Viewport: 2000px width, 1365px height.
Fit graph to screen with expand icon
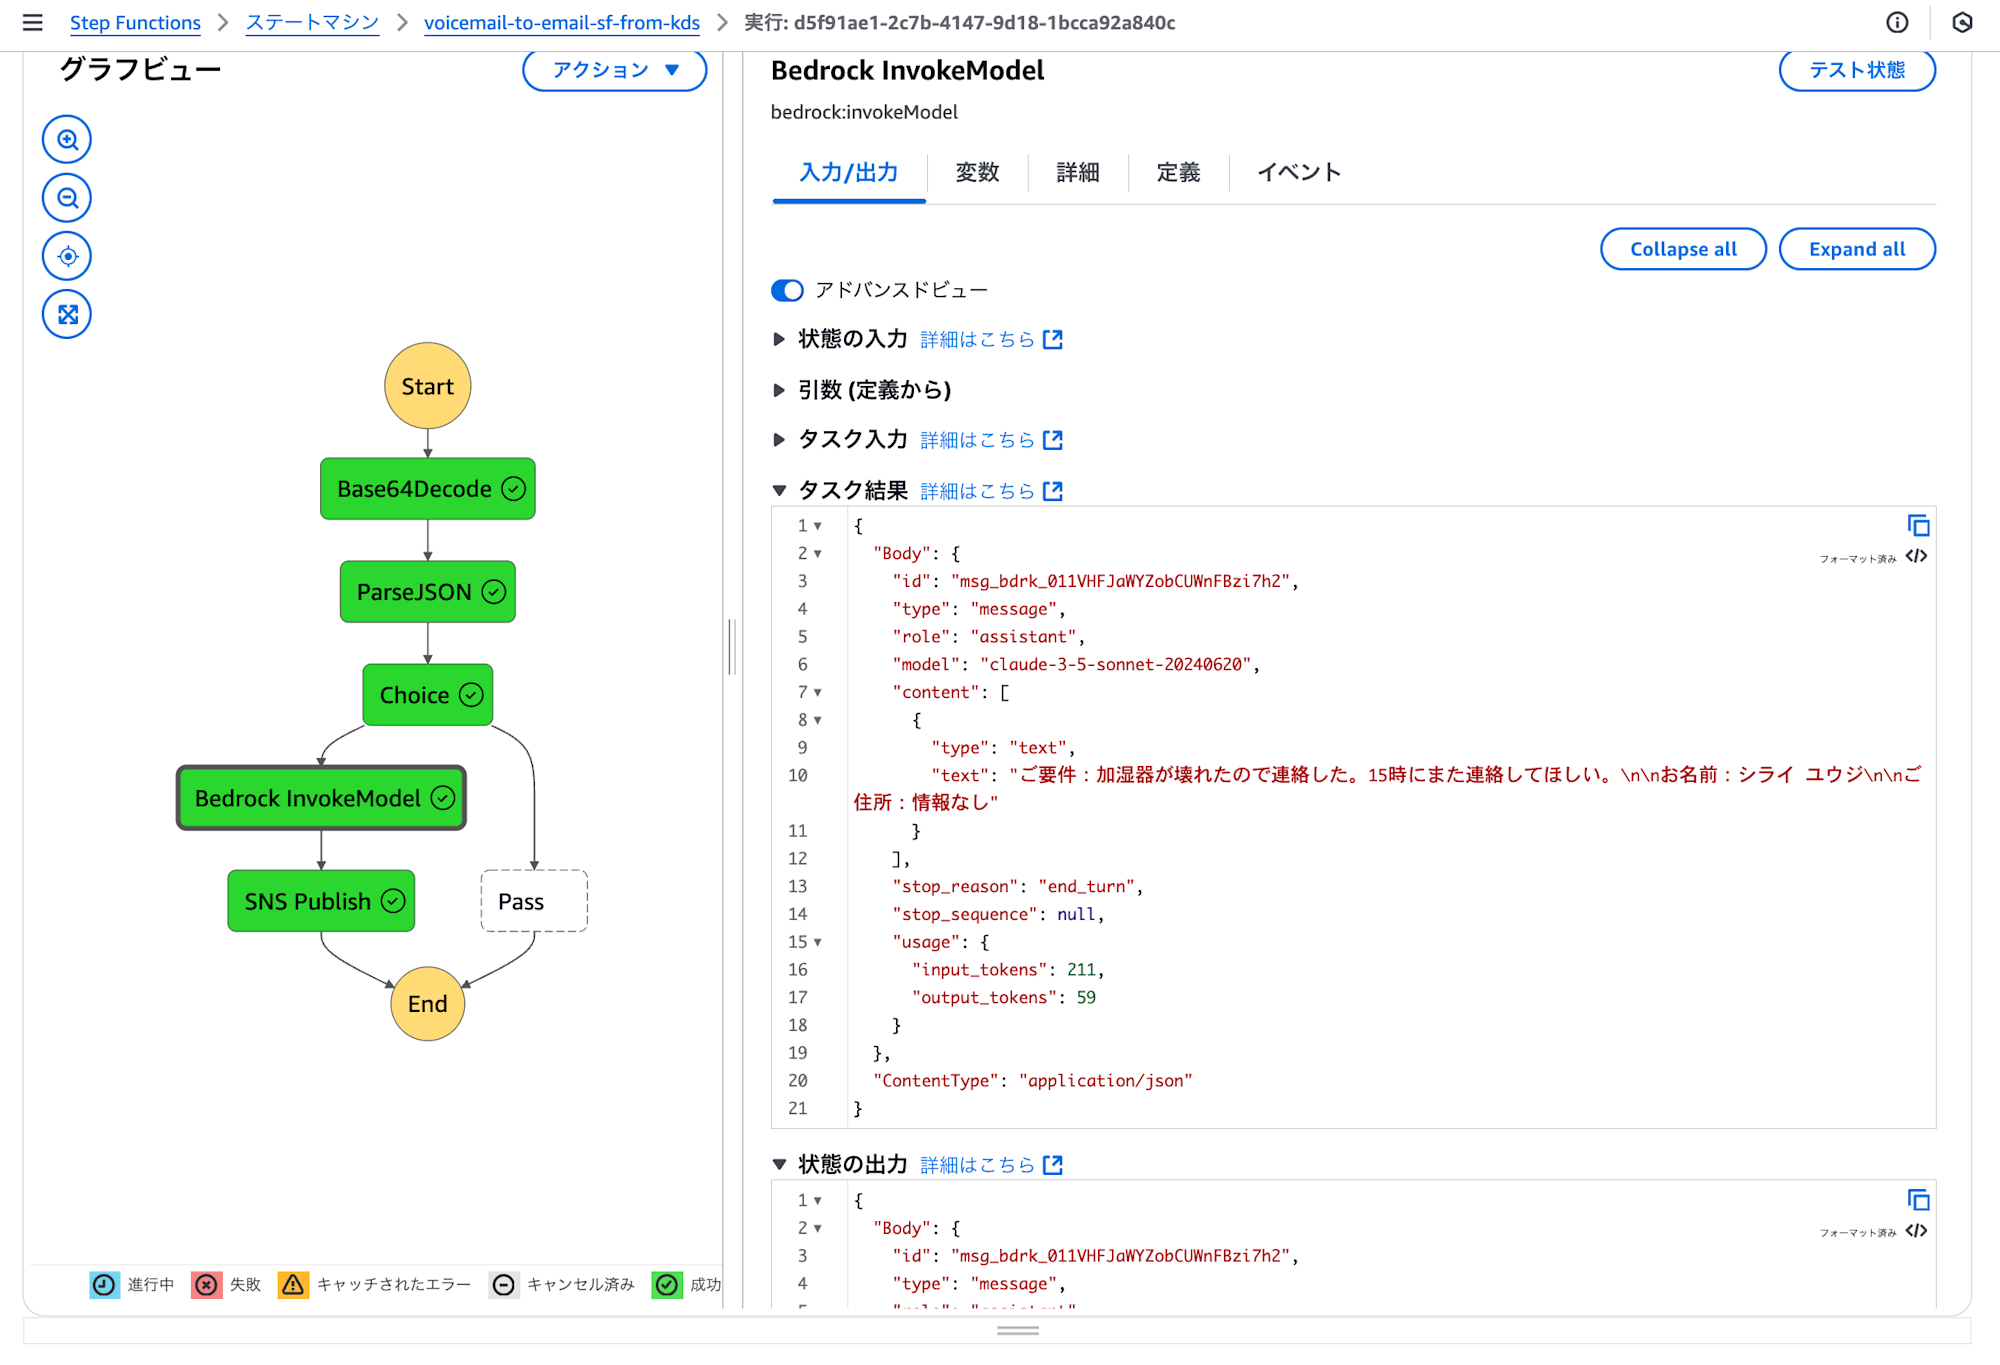[x=67, y=314]
